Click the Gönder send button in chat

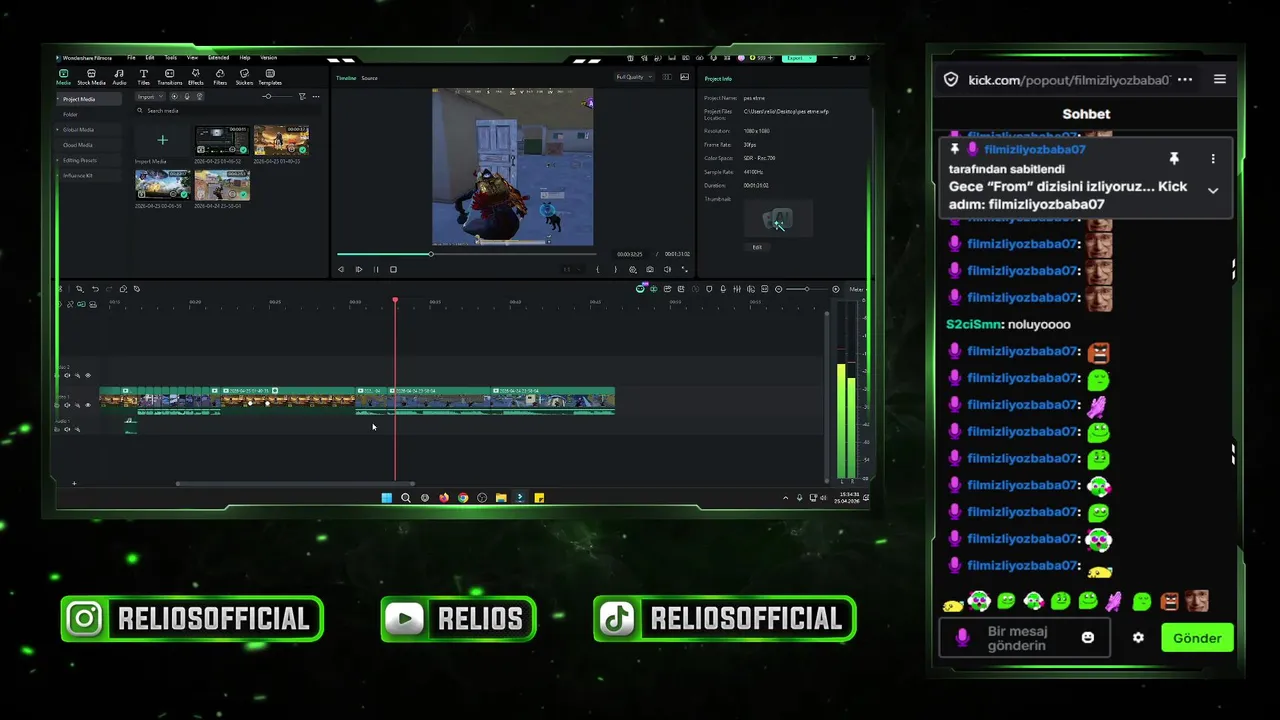(1197, 638)
